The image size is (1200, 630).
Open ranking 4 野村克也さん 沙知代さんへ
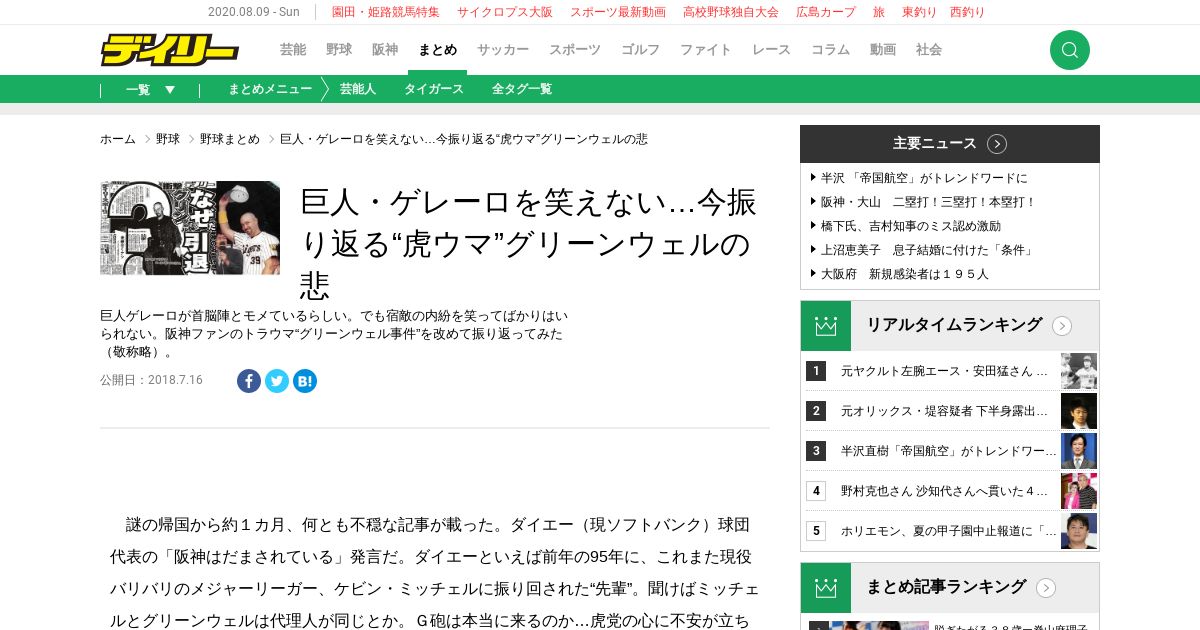[x=944, y=491]
